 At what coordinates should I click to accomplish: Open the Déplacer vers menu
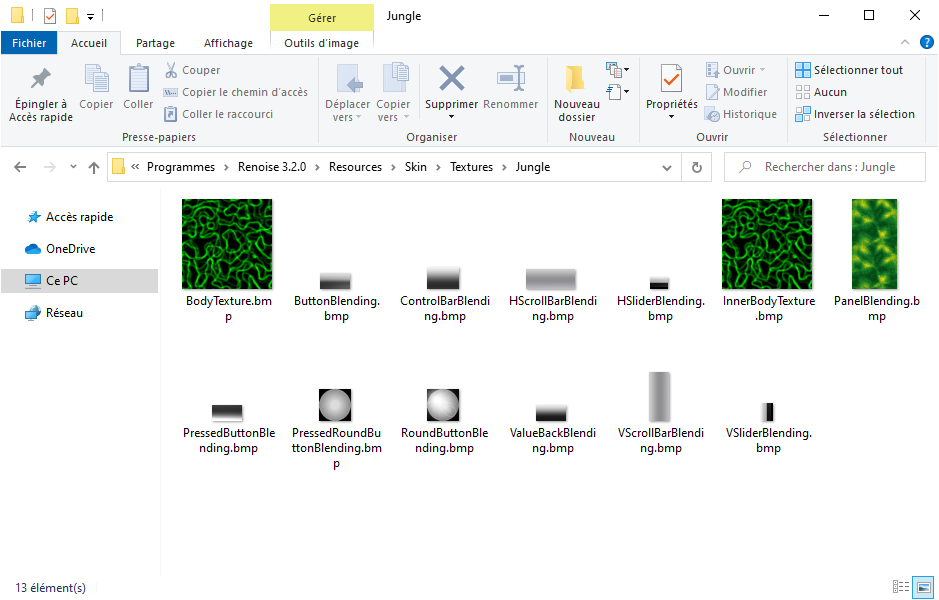coord(347,93)
